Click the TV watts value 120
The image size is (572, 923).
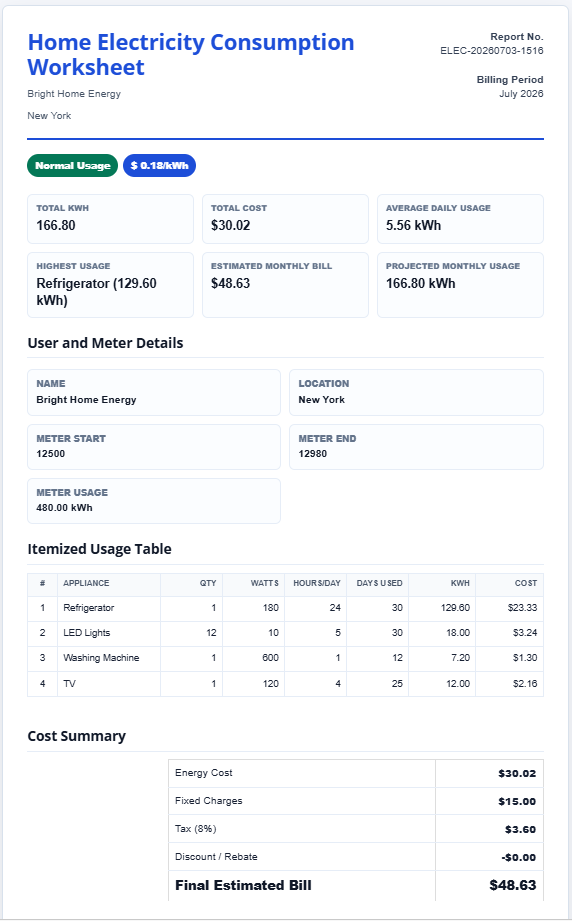click(x=271, y=683)
